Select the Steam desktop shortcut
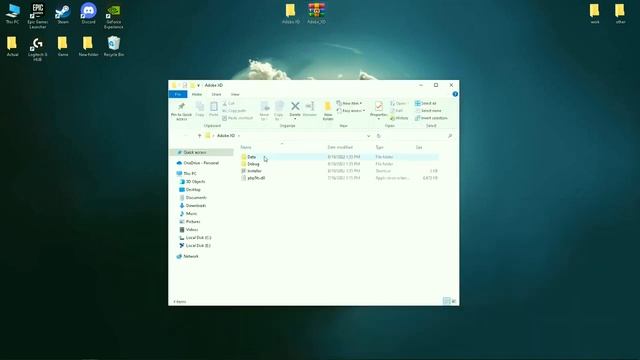 (x=63, y=14)
